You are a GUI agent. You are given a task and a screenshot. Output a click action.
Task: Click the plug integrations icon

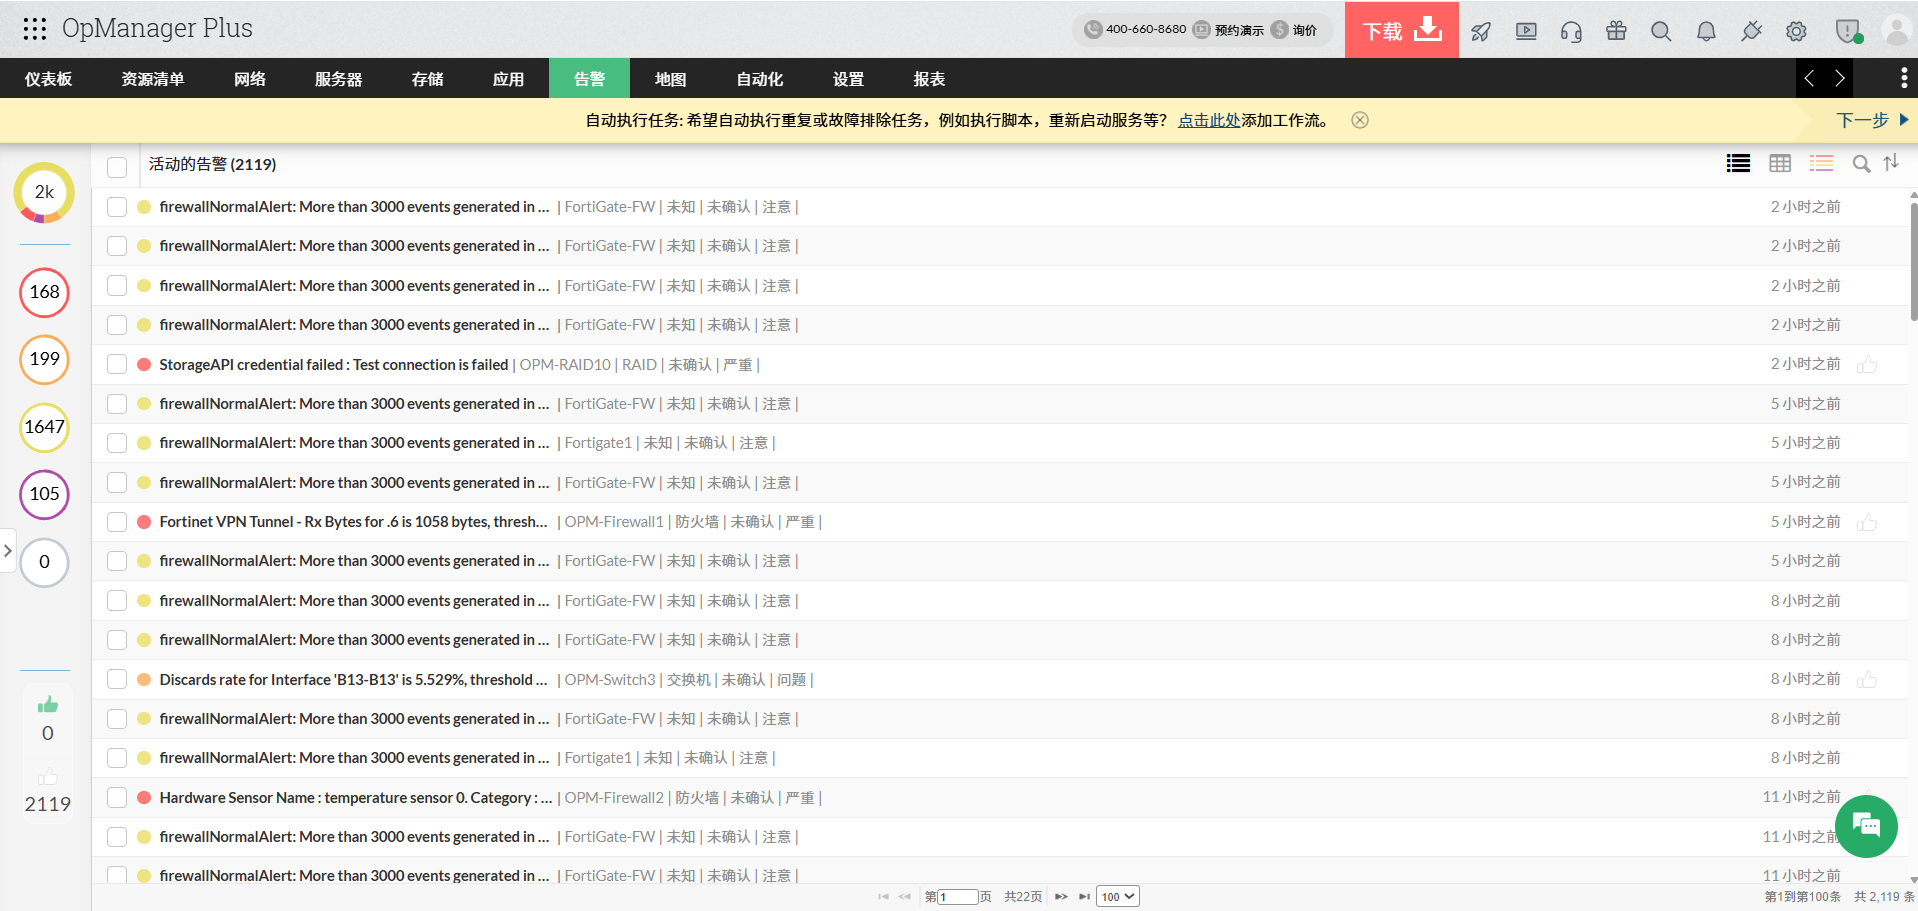[1751, 31]
